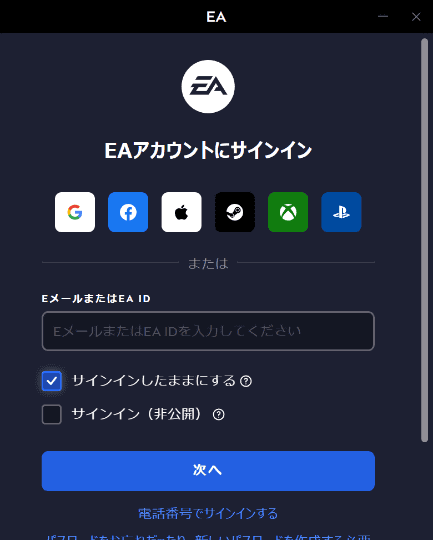Select the Apple sign-in icon
This screenshot has width=433, height=540.
[x=182, y=212]
